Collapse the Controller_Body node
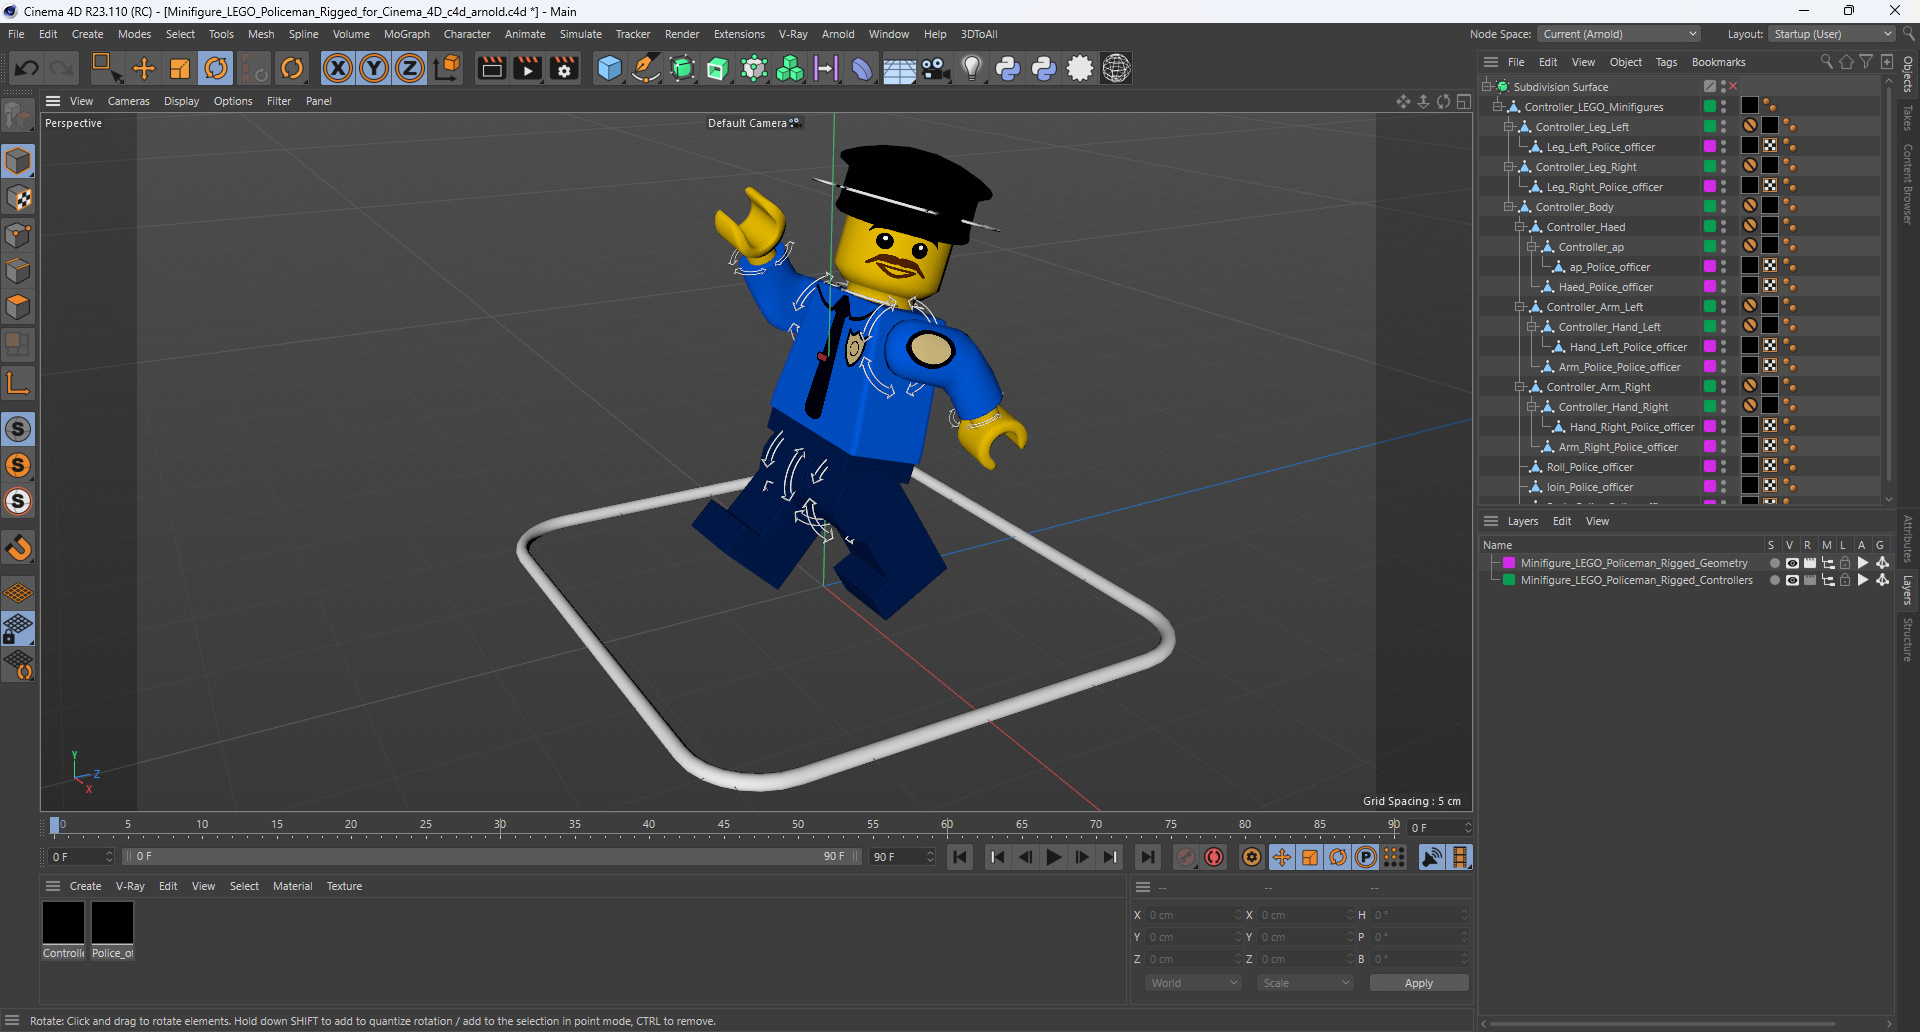Screen dimensions: 1920x1032 [x=1509, y=207]
